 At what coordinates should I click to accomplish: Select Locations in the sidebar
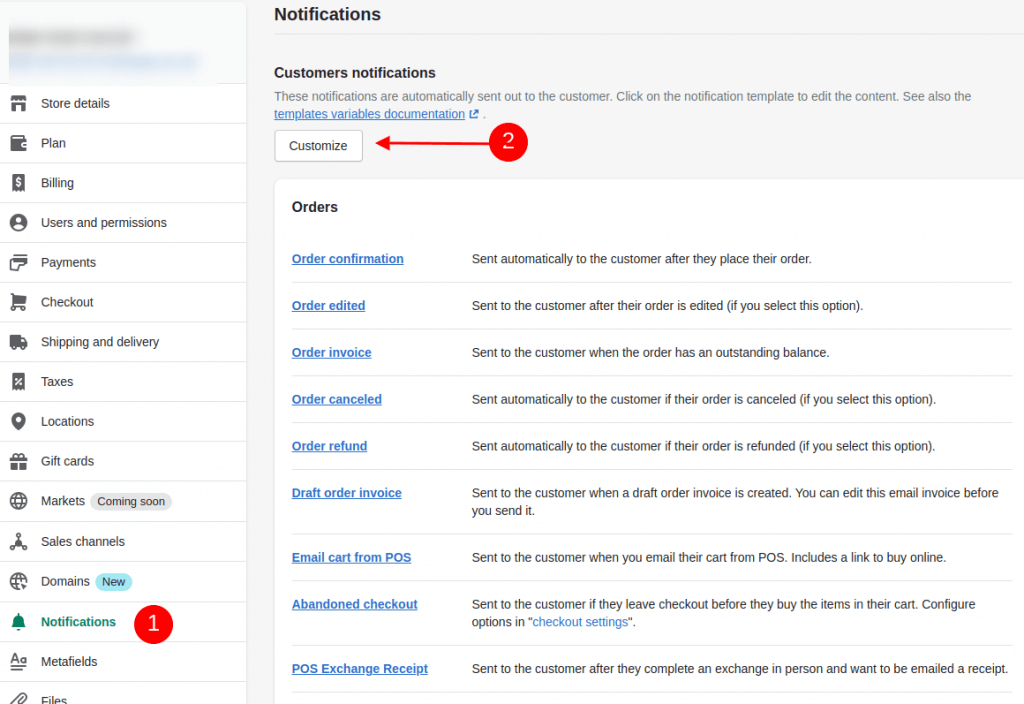(123, 421)
